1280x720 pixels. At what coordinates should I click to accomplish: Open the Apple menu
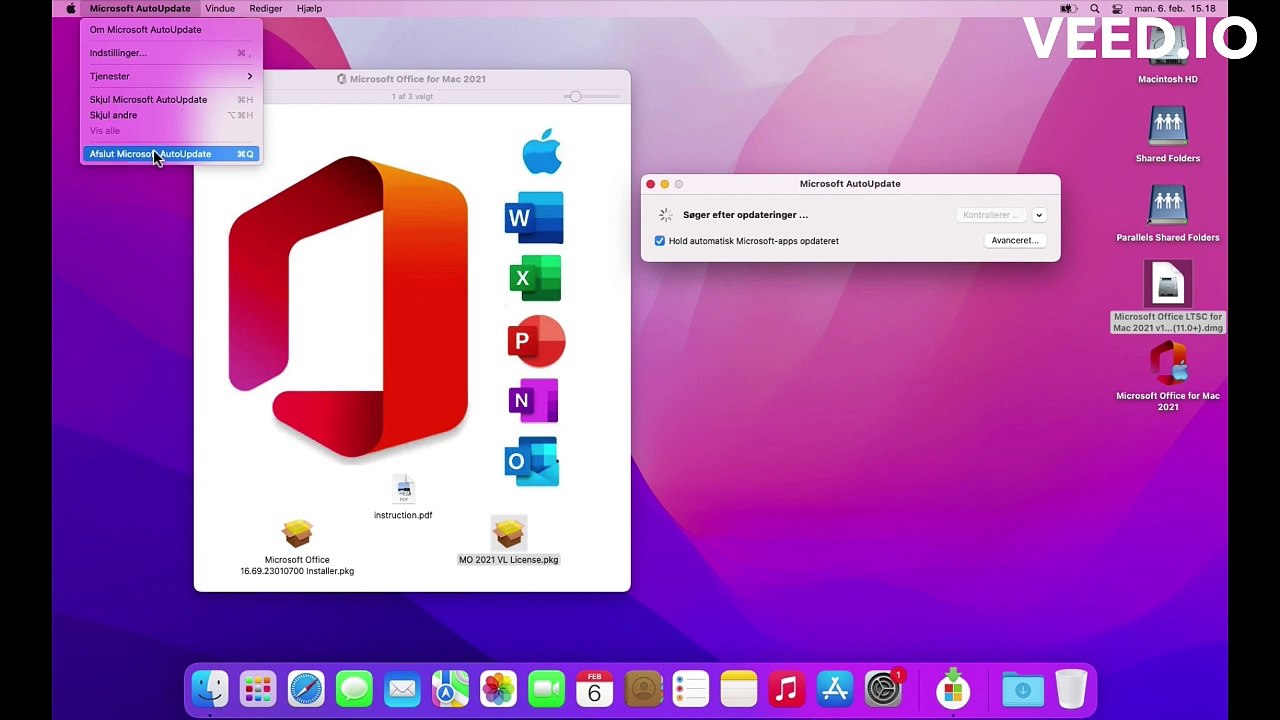click(71, 9)
